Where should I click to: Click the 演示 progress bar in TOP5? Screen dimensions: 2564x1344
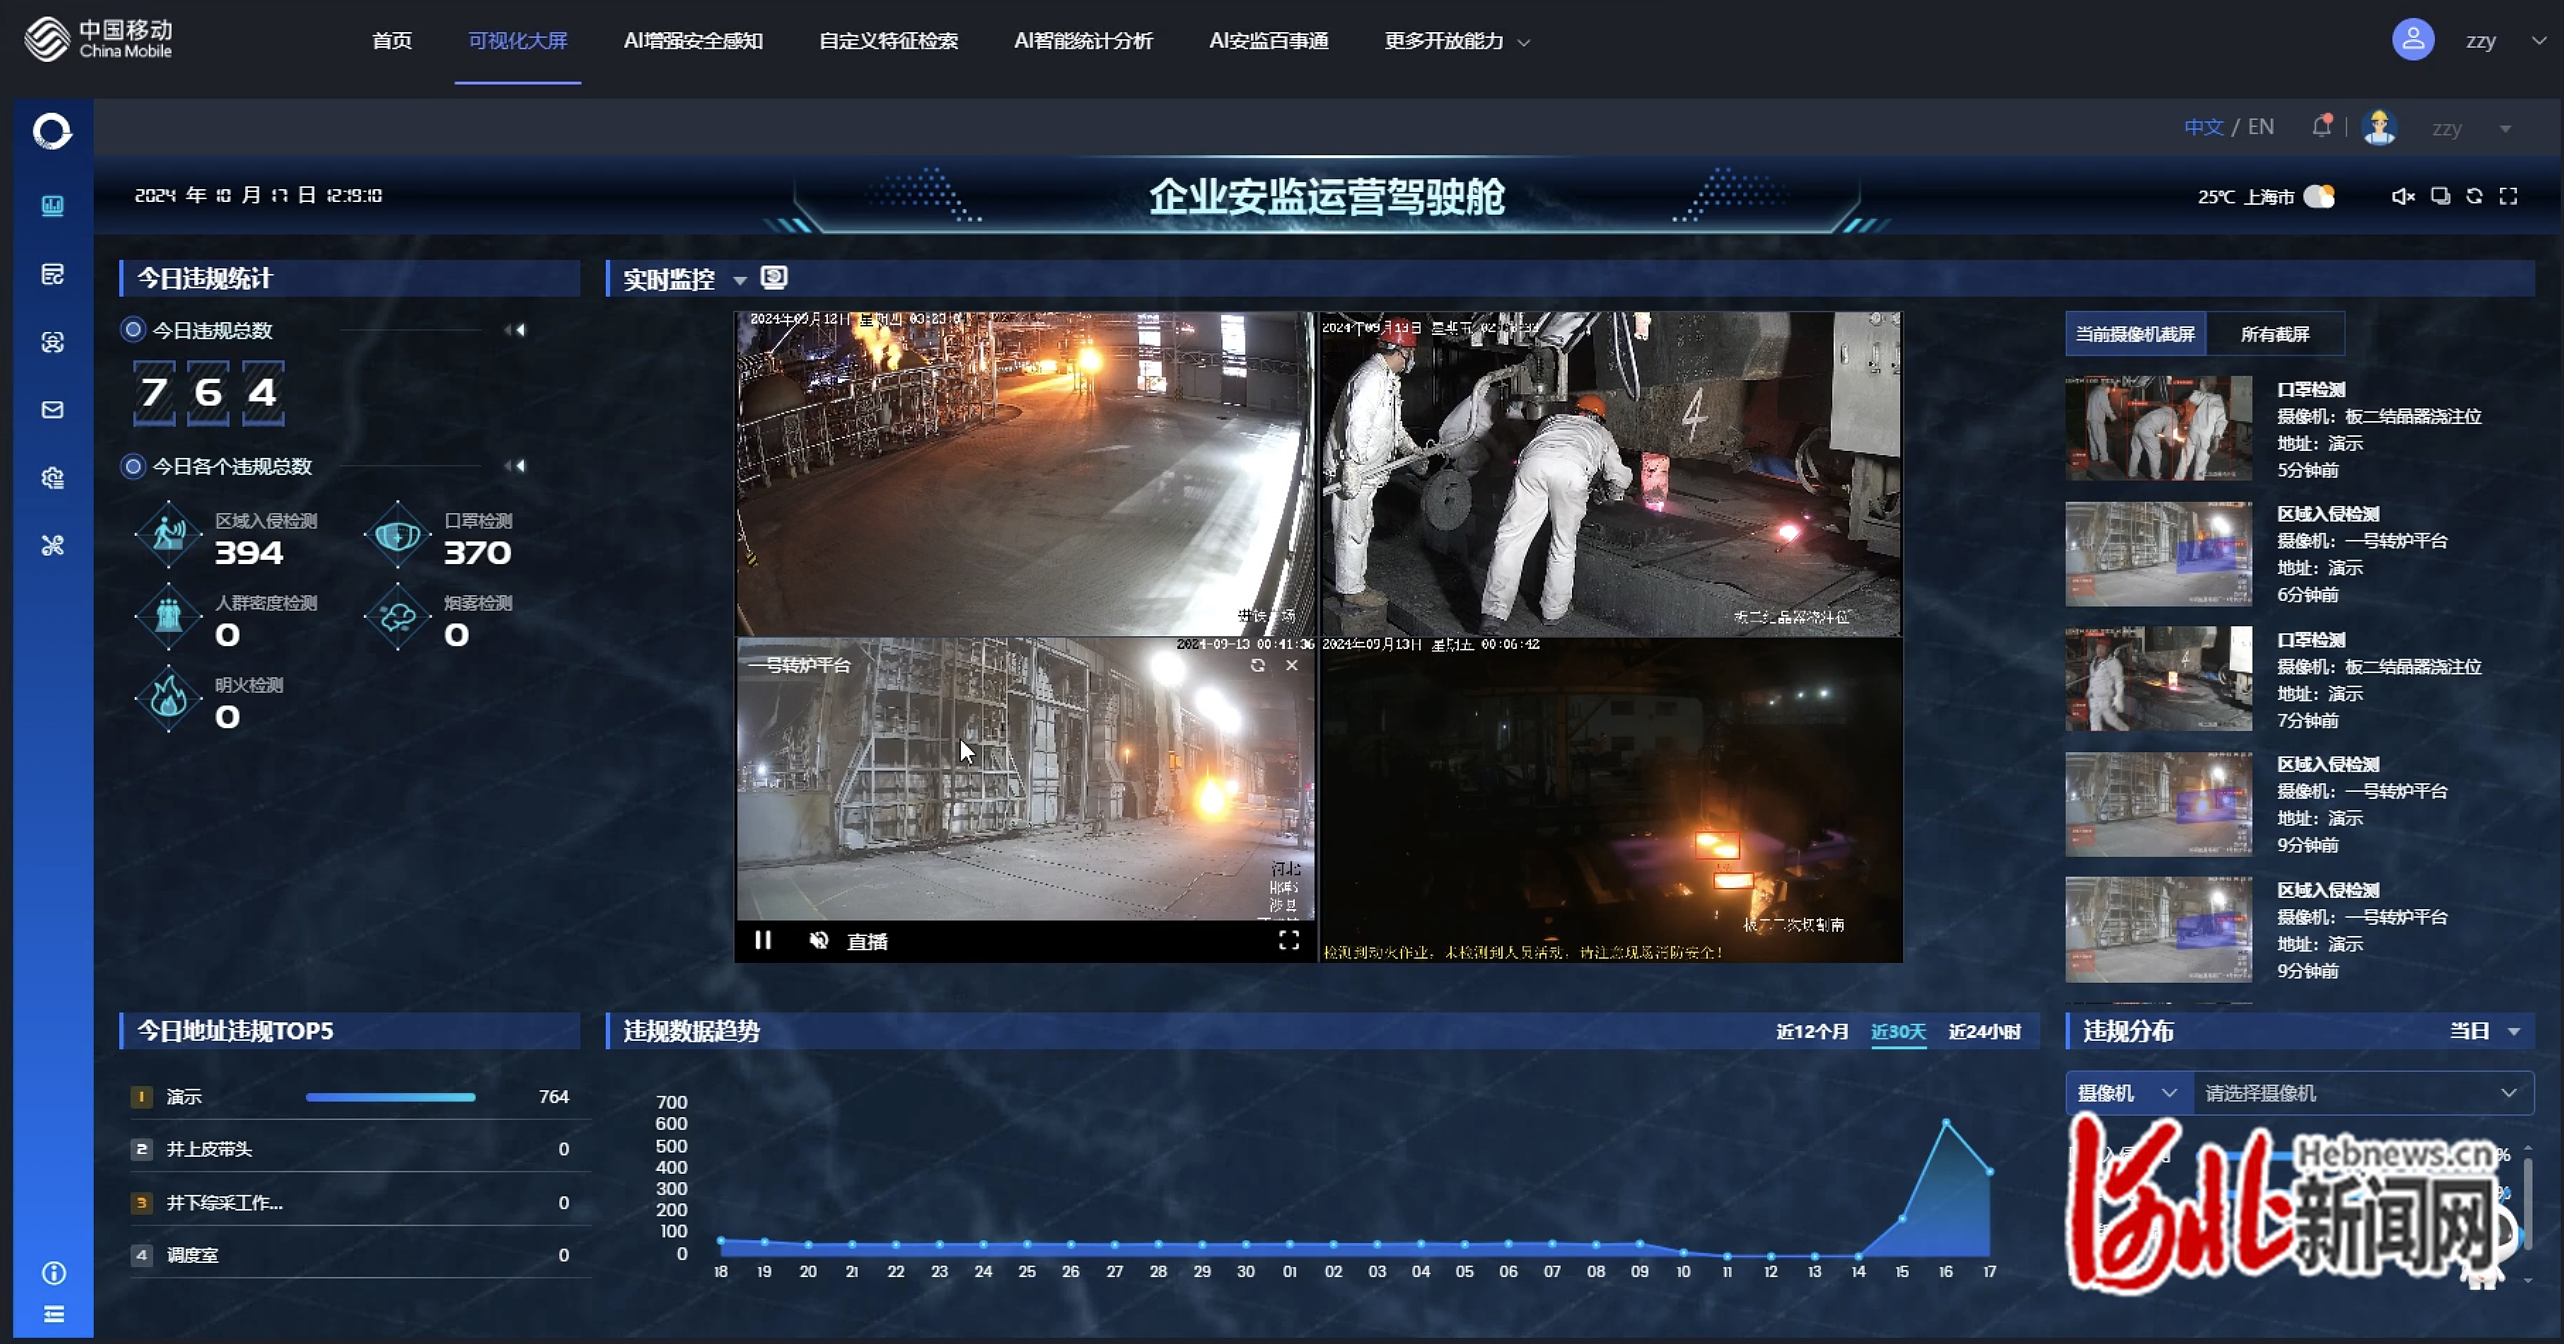pos(390,1097)
